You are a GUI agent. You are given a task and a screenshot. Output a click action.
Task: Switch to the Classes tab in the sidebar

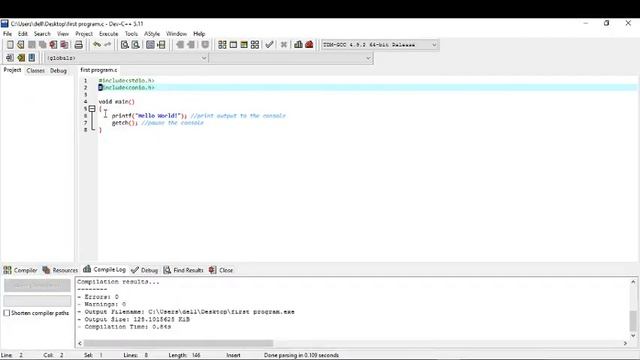tap(36, 71)
